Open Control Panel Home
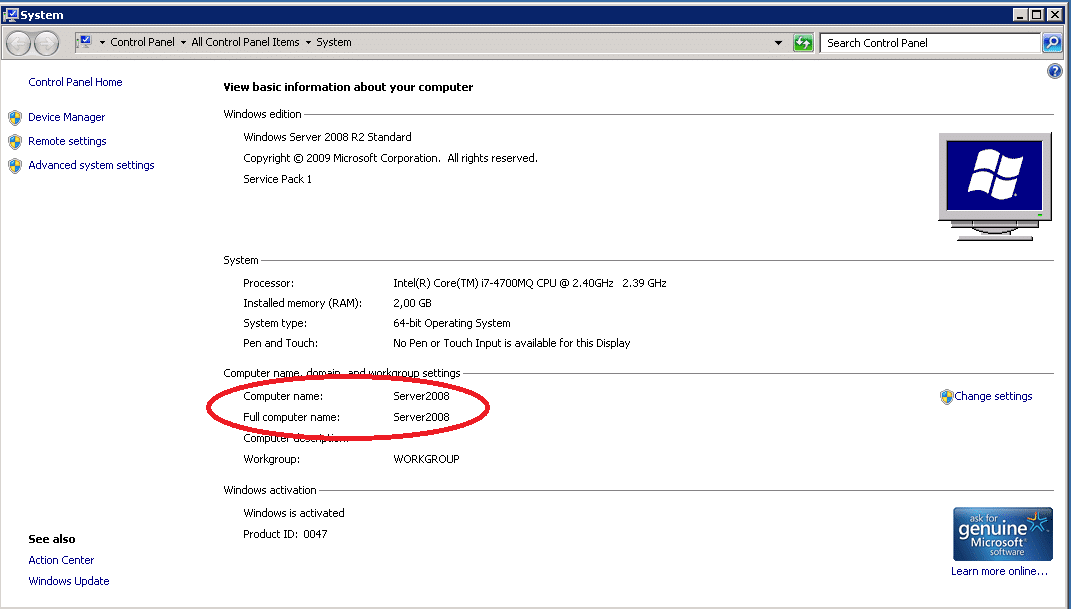Screen dimensions: 1071x609 75,82
